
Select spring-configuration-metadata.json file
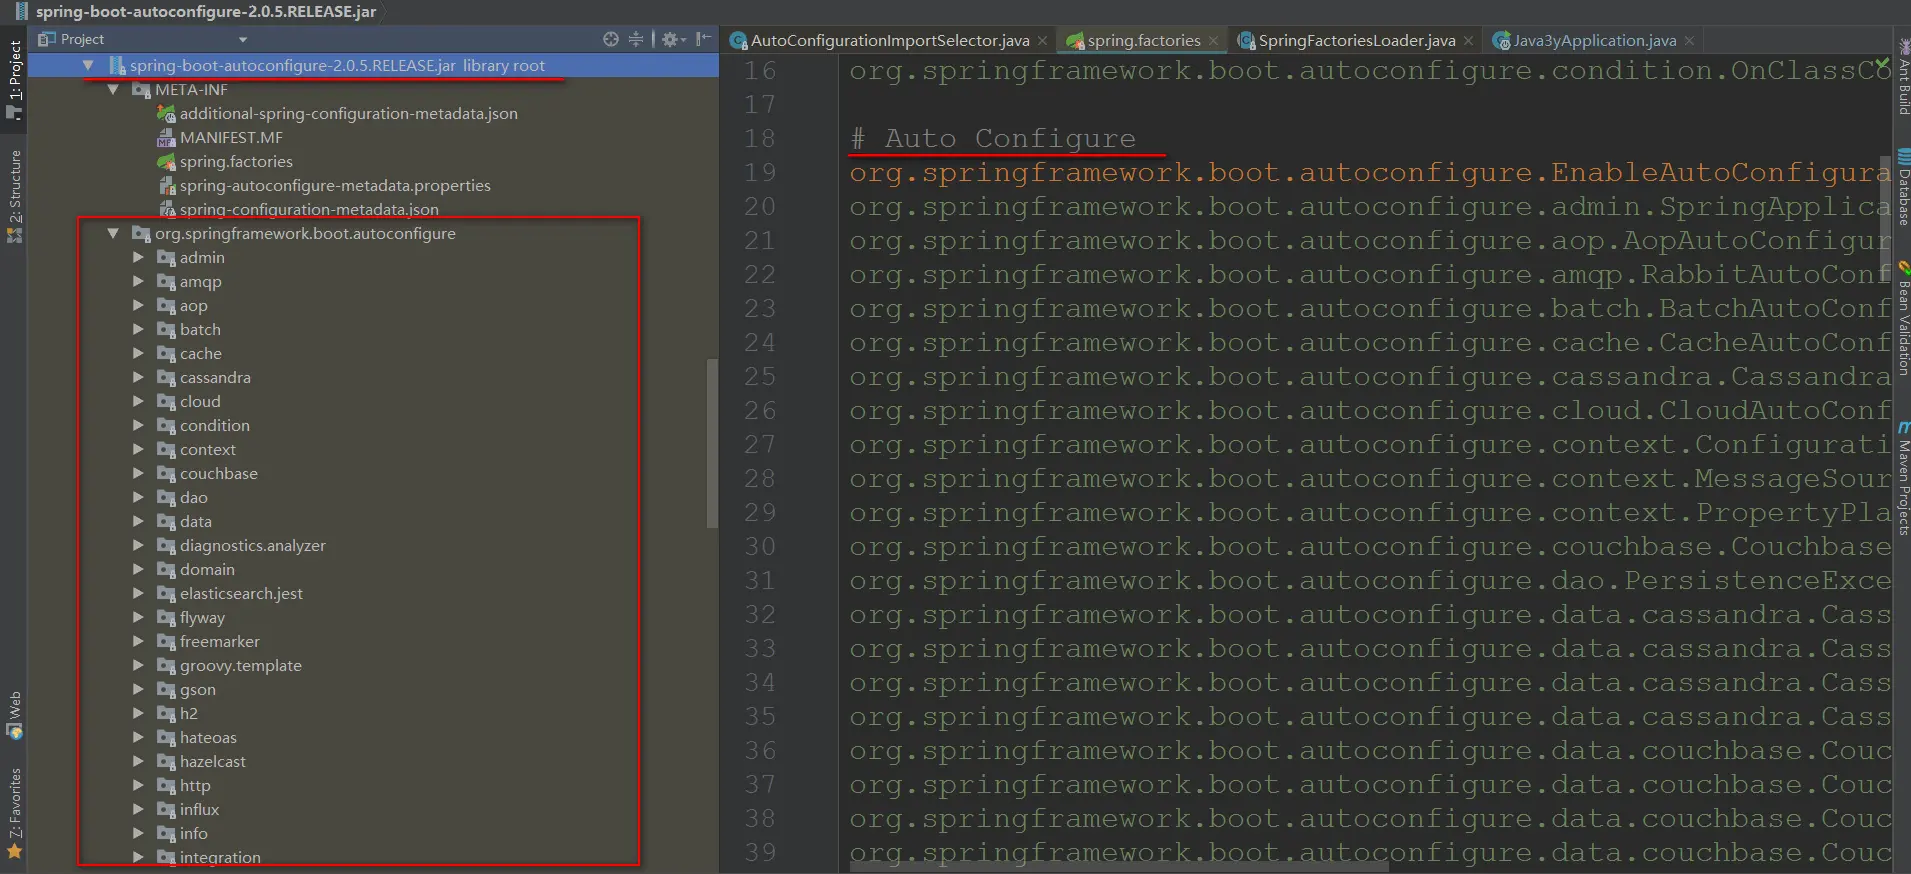click(309, 209)
